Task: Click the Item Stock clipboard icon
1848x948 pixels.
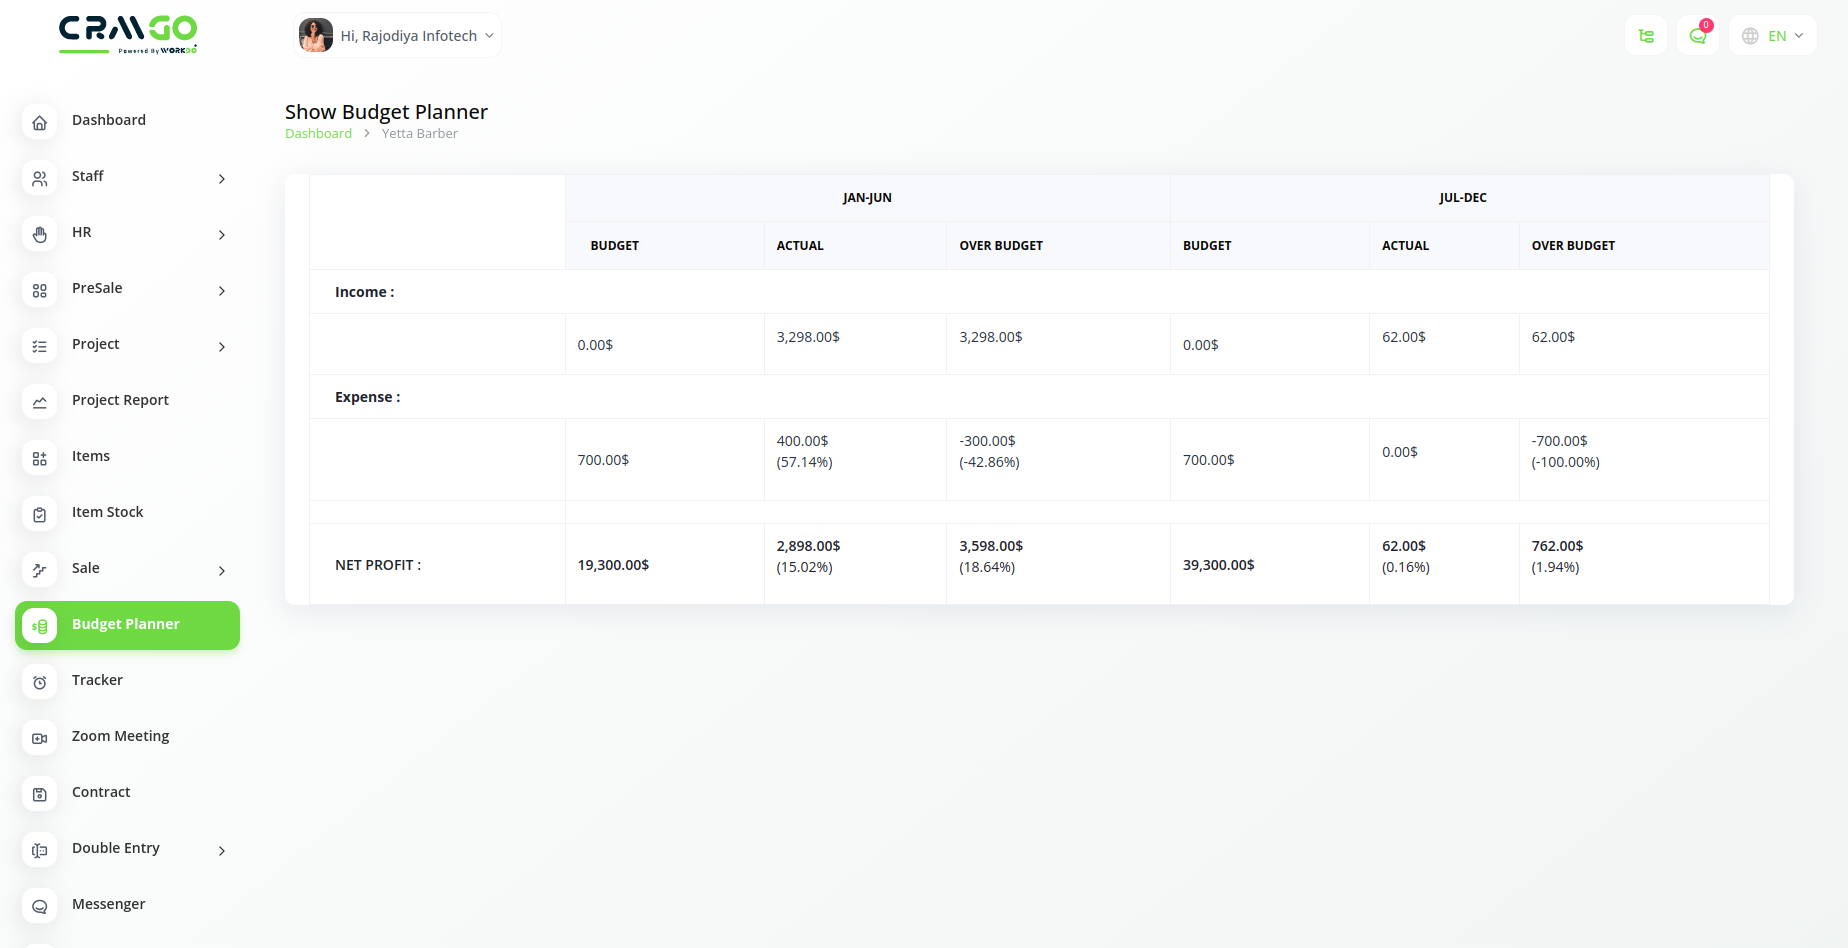Action: pos(40,514)
